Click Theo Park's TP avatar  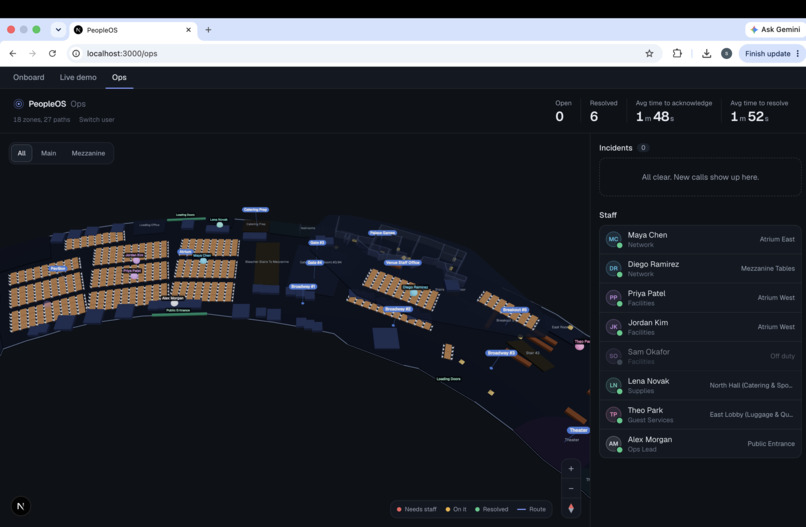pyautogui.click(x=613, y=415)
